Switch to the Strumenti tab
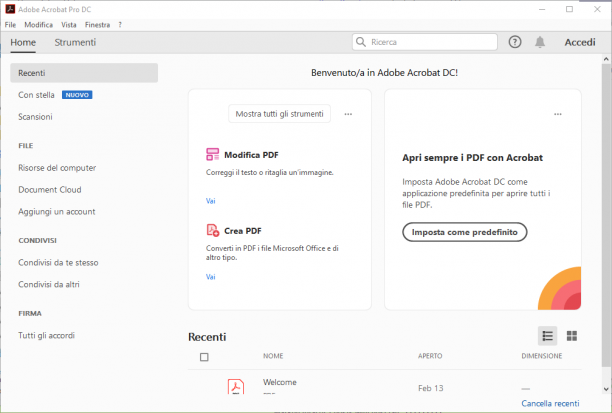Image resolution: width=612 pixels, height=413 pixels. pyautogui.click(x=75, y=42)
